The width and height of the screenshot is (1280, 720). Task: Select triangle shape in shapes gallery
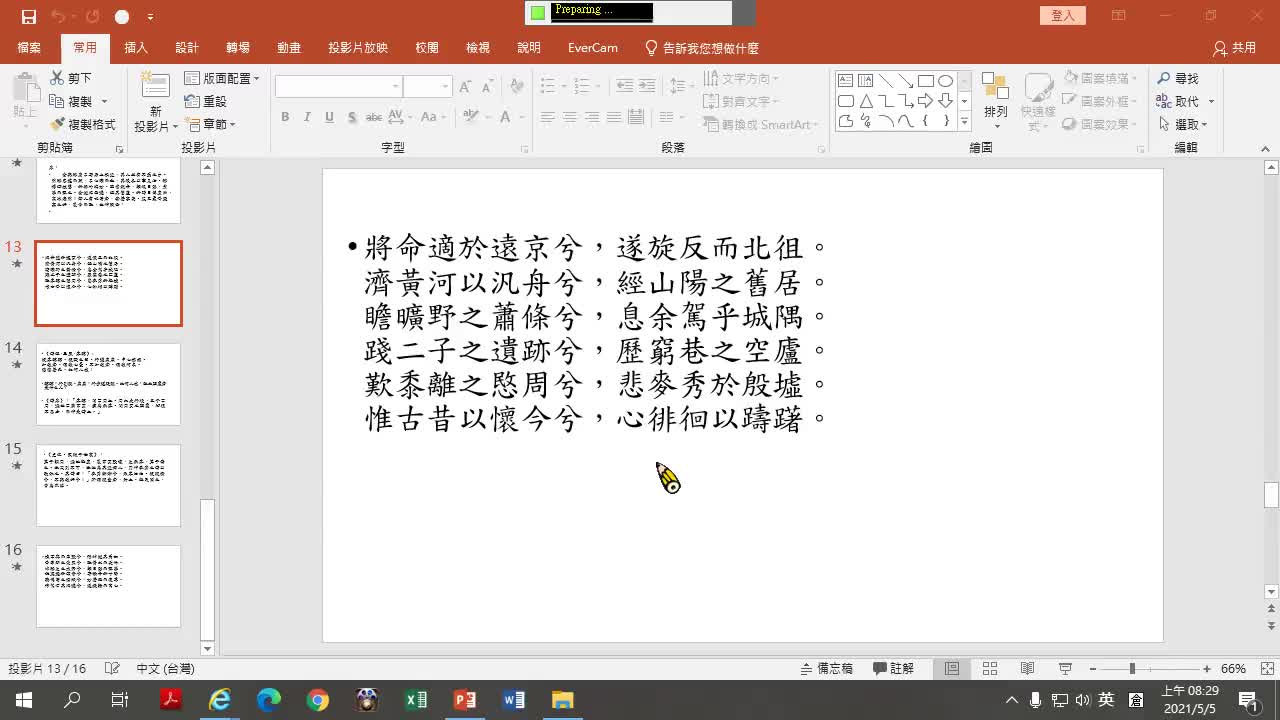(x=866, y=101)
